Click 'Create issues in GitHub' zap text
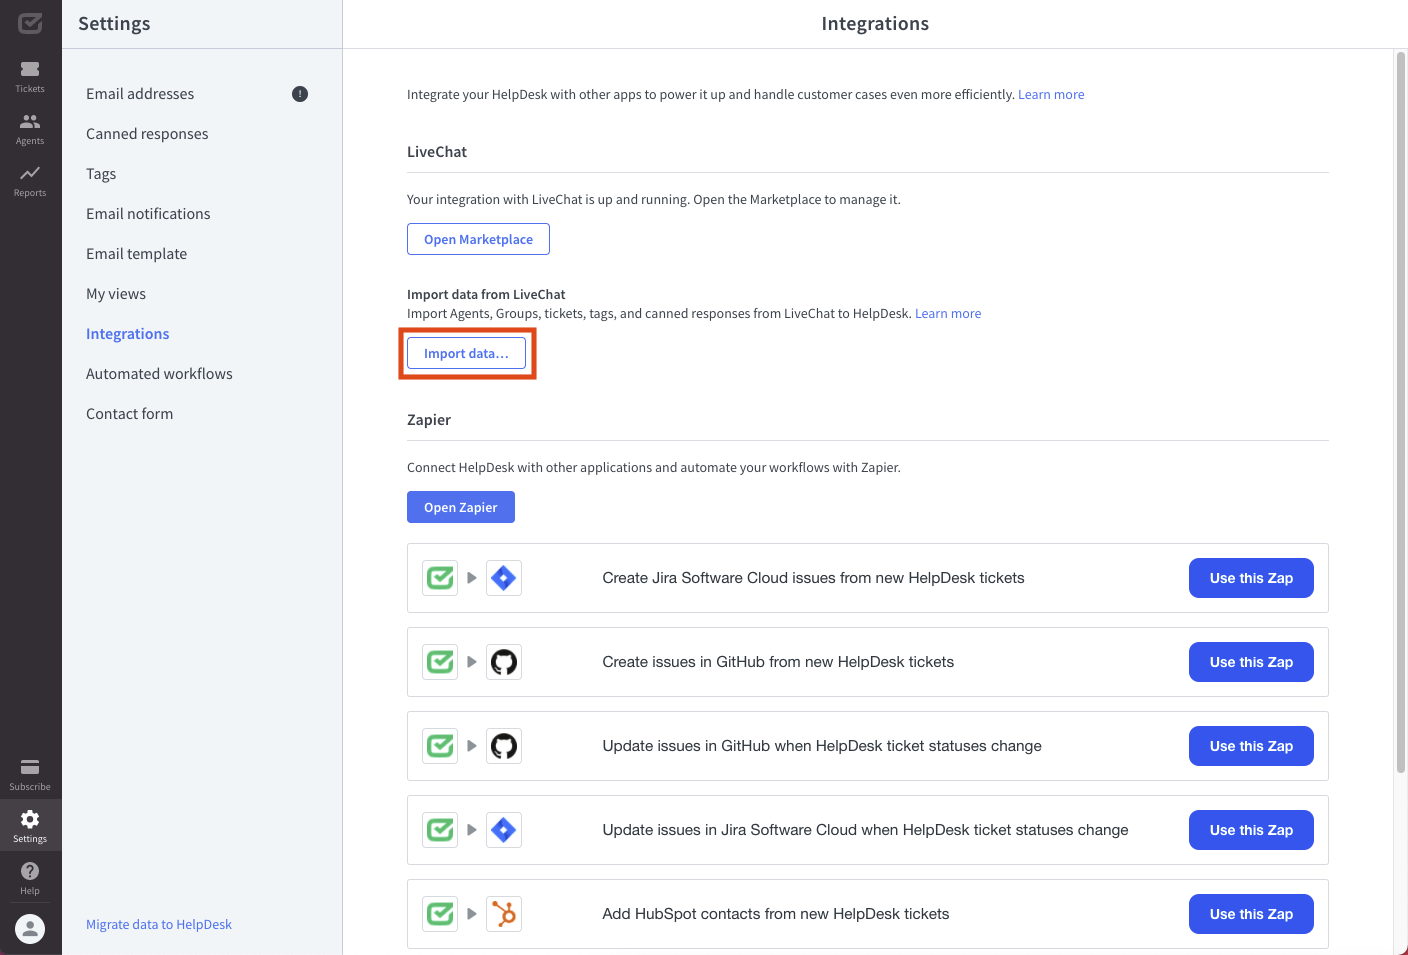Viewport: 1408px width, 955px height. (778, 662)
